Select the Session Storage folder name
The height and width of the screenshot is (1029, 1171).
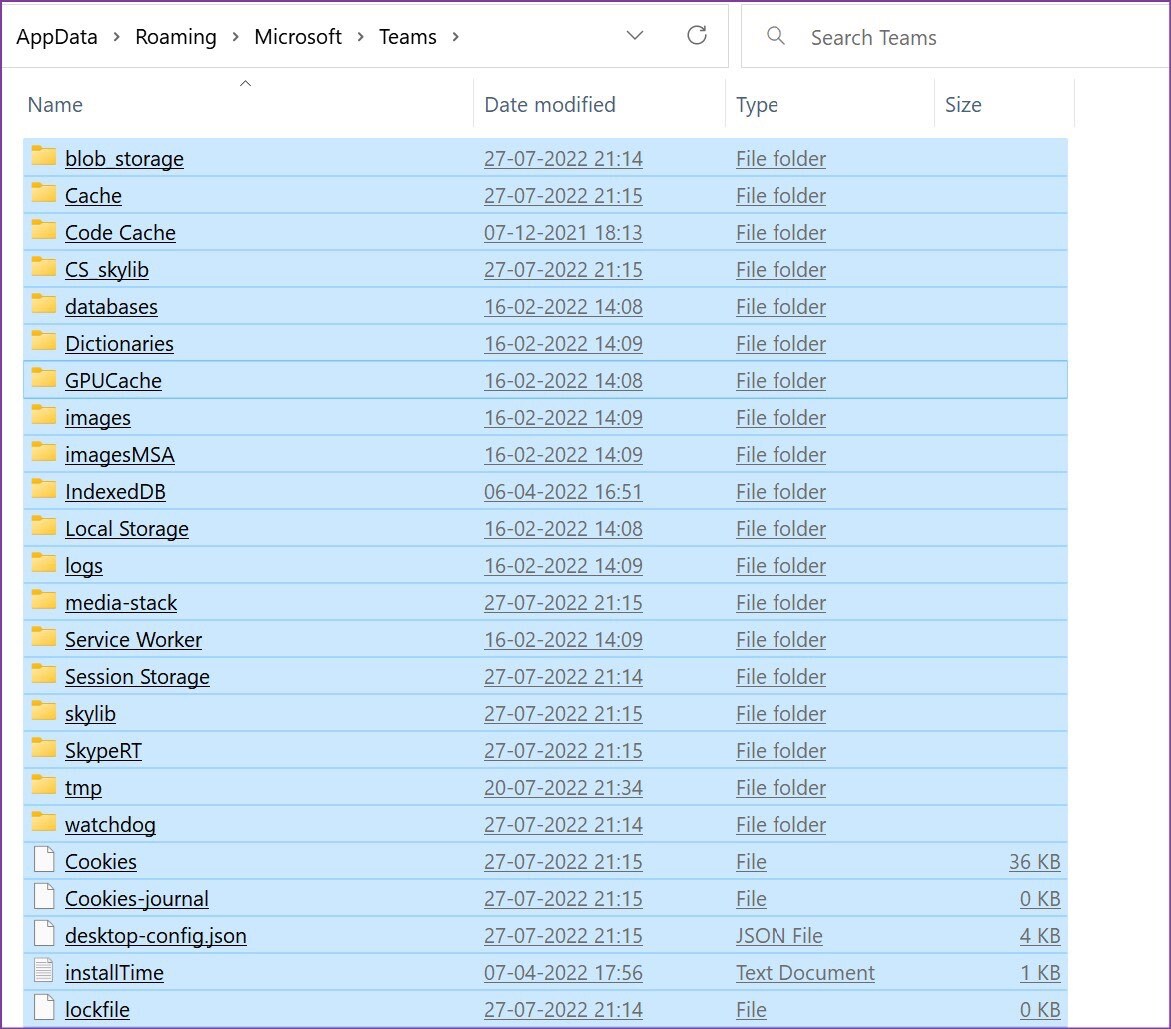(x=137, y=677)
